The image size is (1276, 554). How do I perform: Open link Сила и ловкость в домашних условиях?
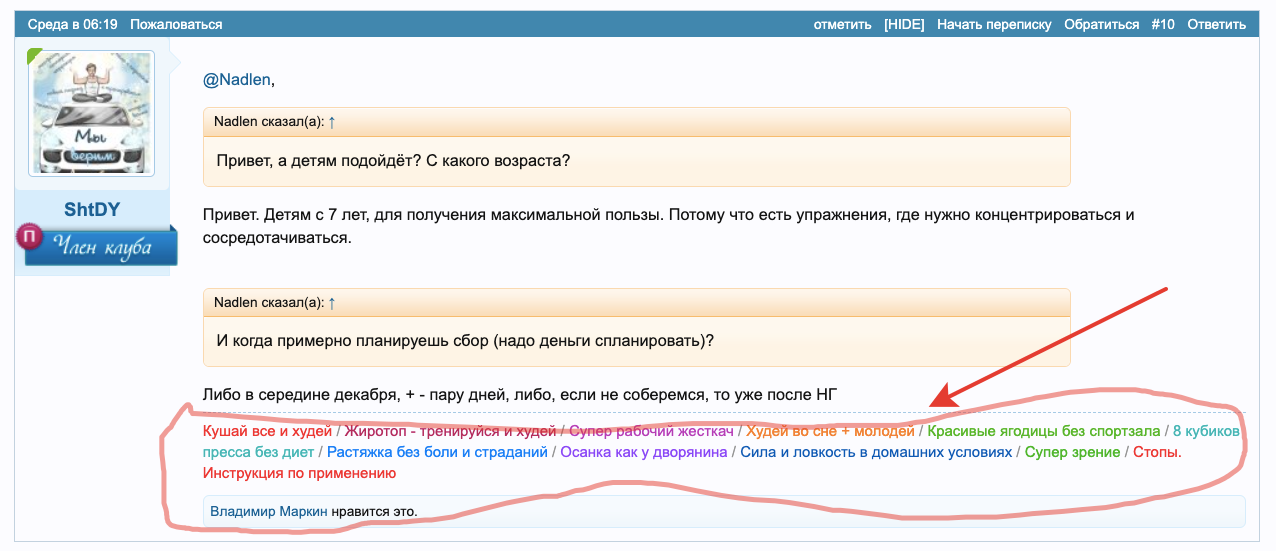(x=876, y=452)
